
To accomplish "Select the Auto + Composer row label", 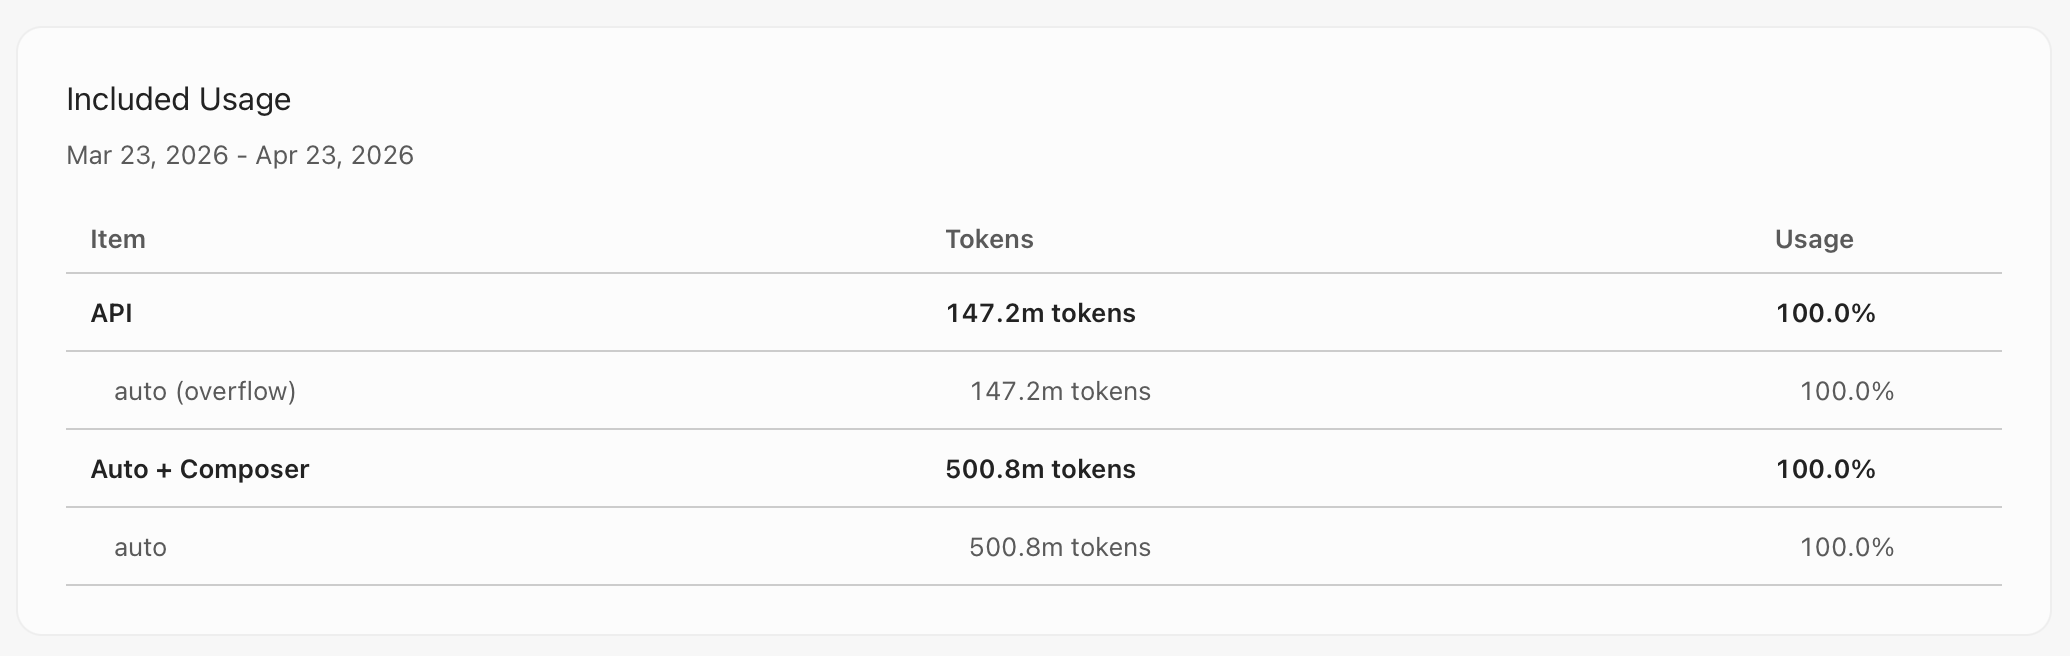I will tap(200, 469).
